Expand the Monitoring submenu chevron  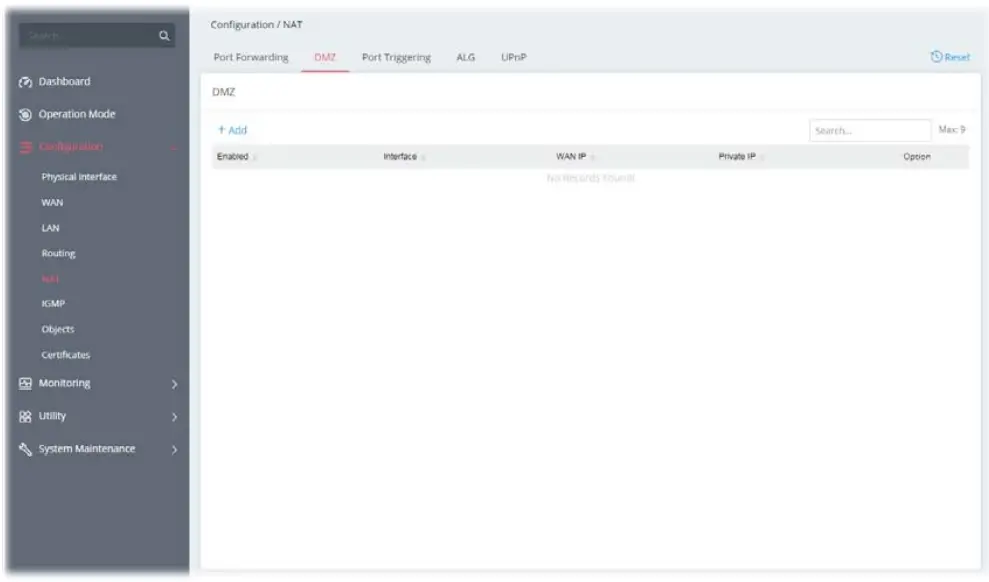pyautogui.click(x=175, y=384)
